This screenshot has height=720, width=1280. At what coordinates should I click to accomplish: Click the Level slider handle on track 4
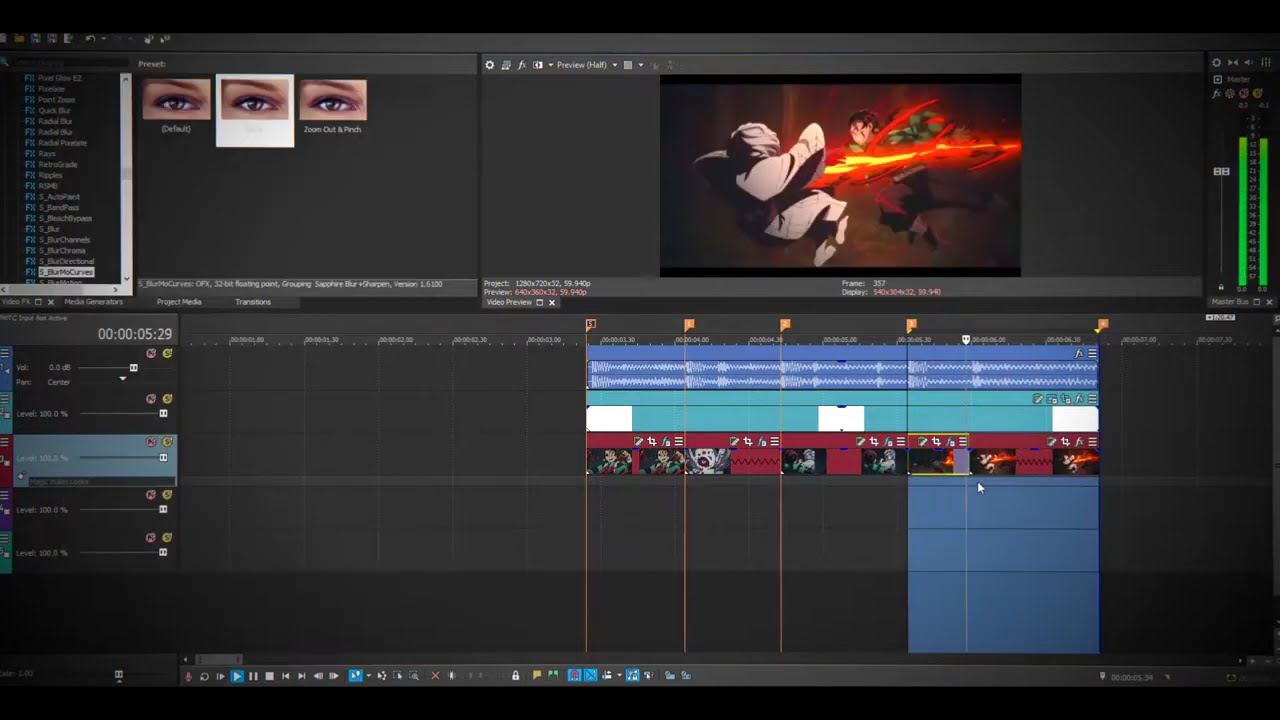pos(163,510)
